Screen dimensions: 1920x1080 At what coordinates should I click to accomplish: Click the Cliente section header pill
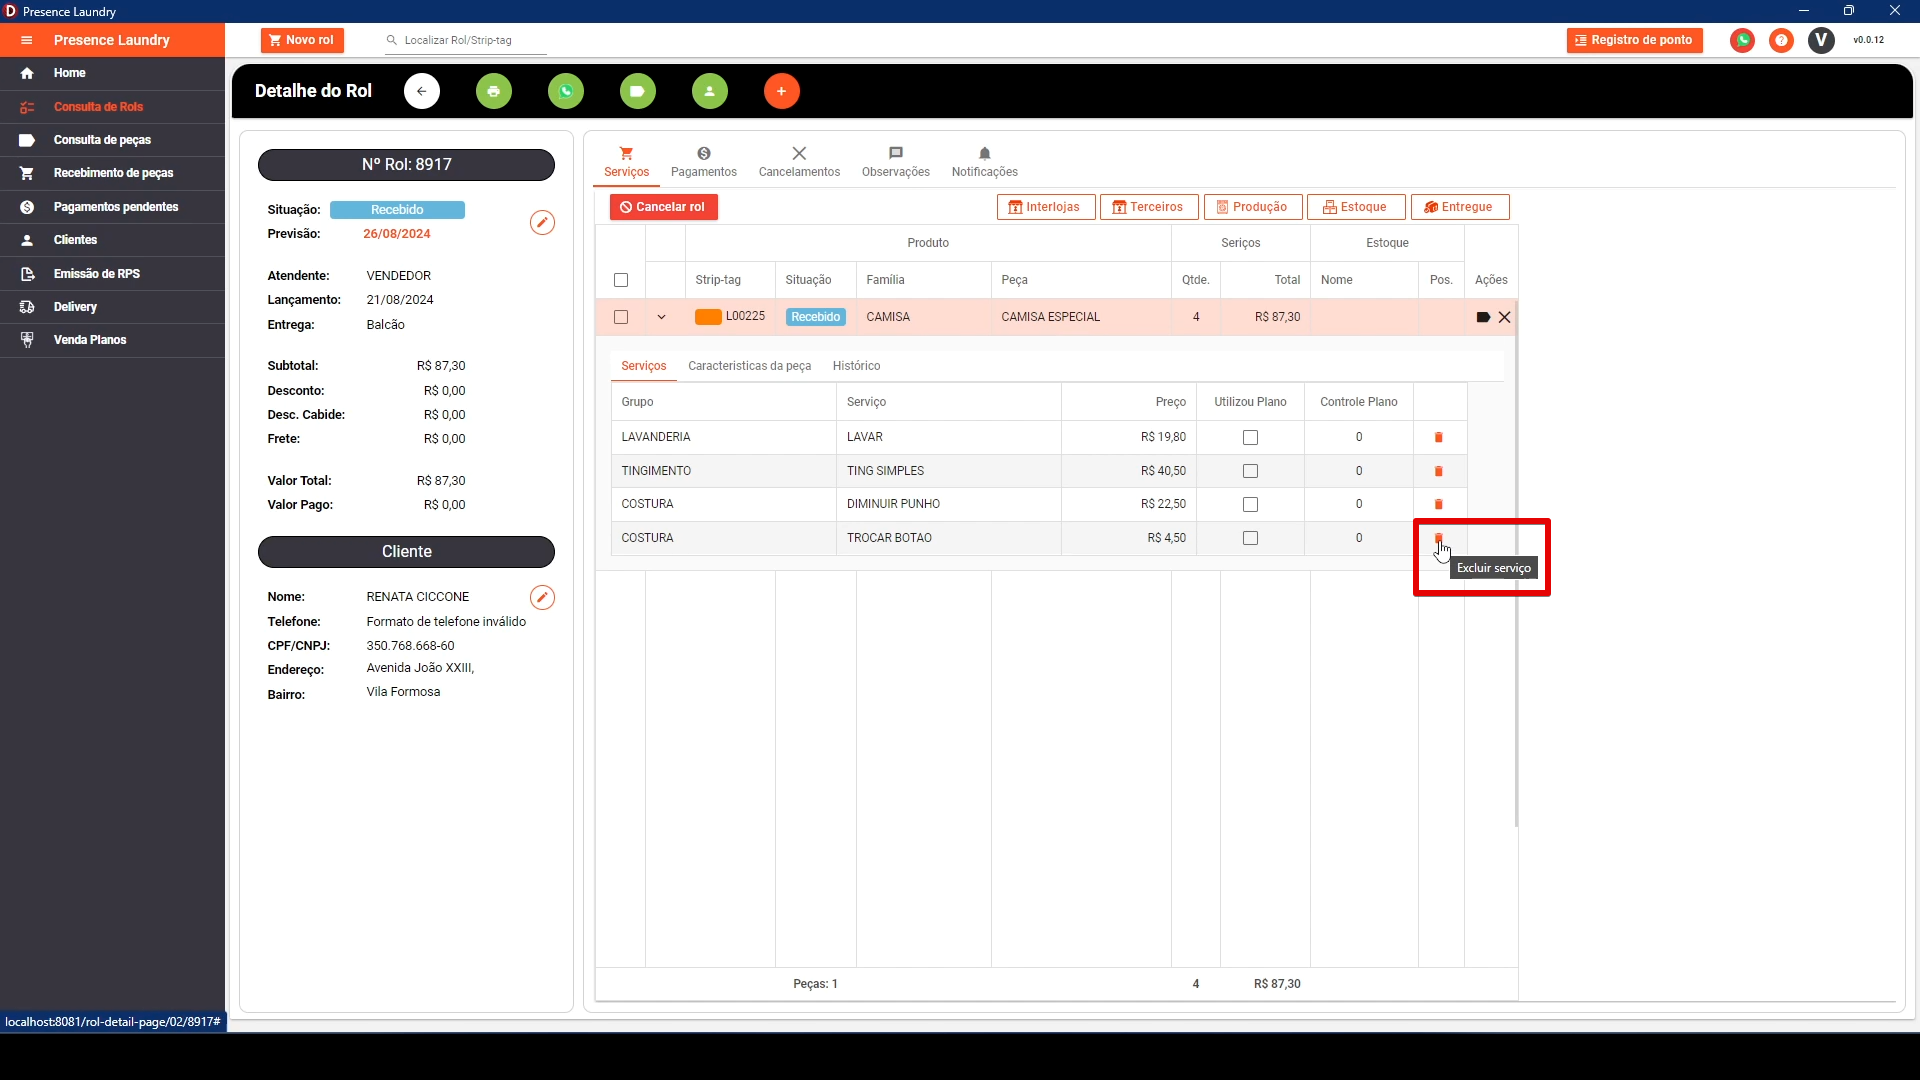click(406, 552)
